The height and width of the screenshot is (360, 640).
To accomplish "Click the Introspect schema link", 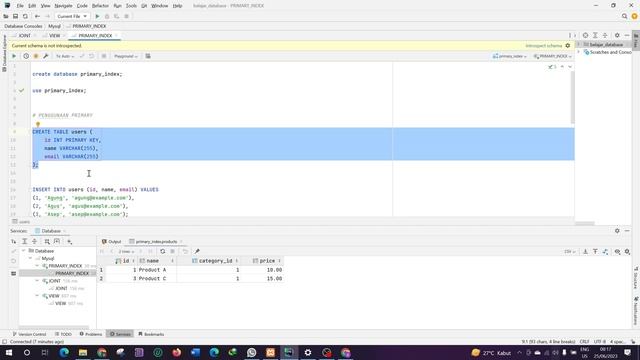I will coord(544,46).
